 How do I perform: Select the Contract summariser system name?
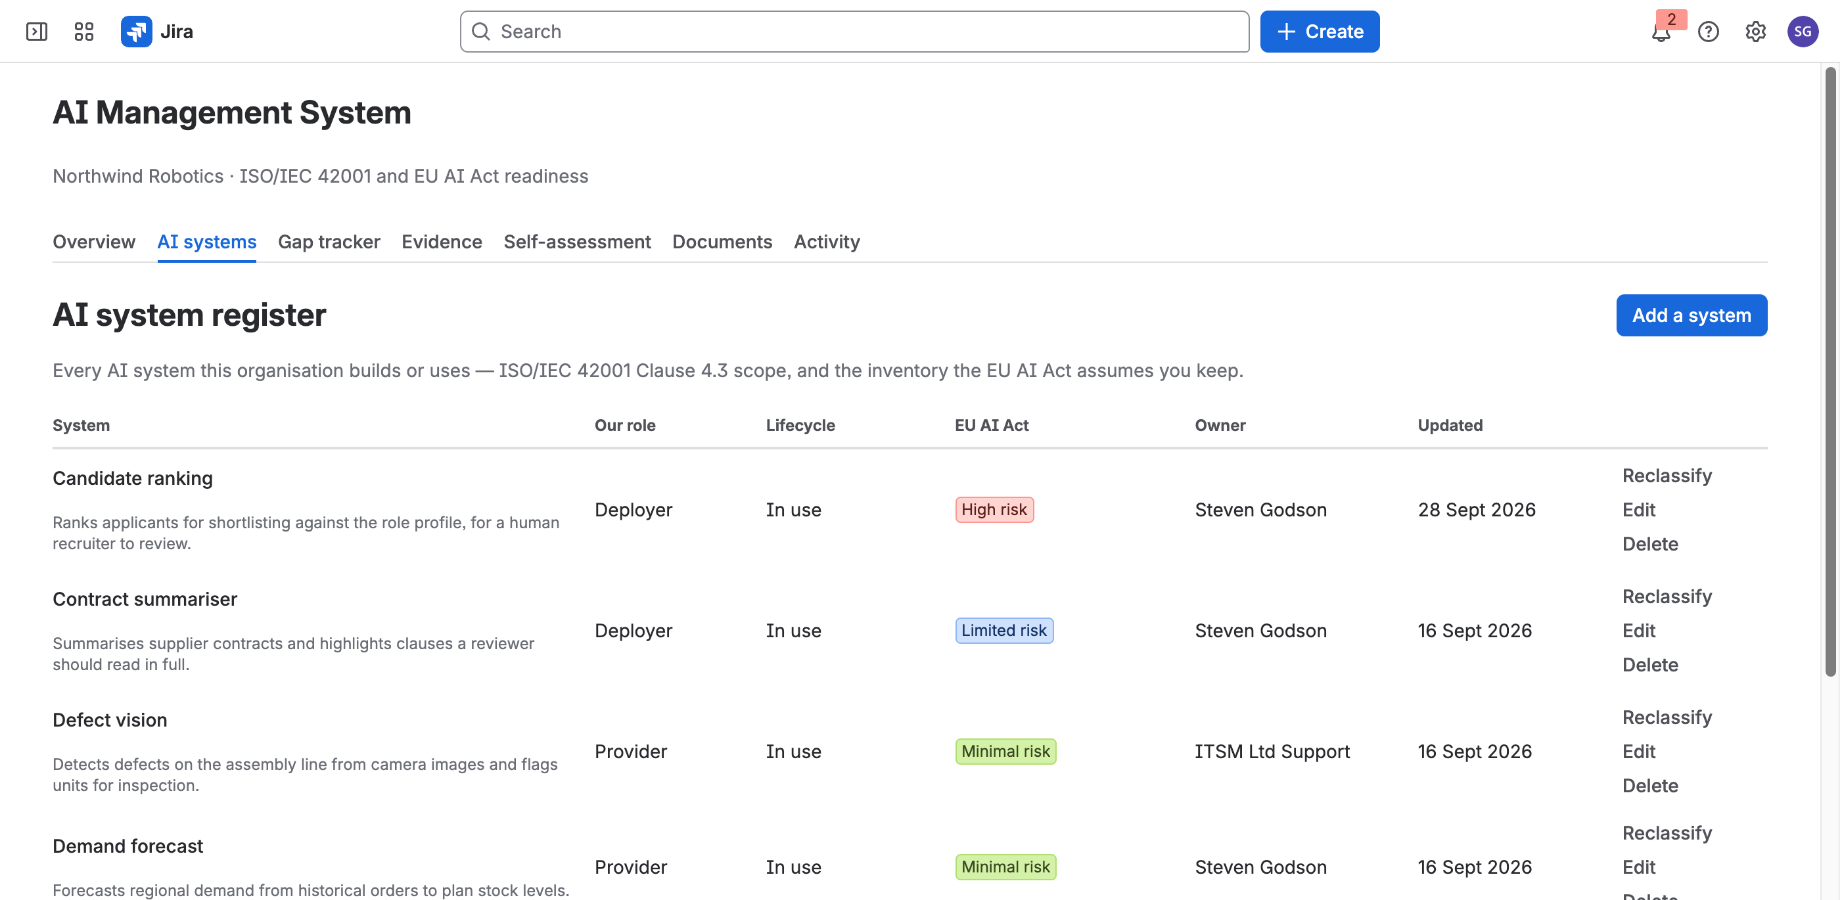pyautogui.click(x=145, y=600)
